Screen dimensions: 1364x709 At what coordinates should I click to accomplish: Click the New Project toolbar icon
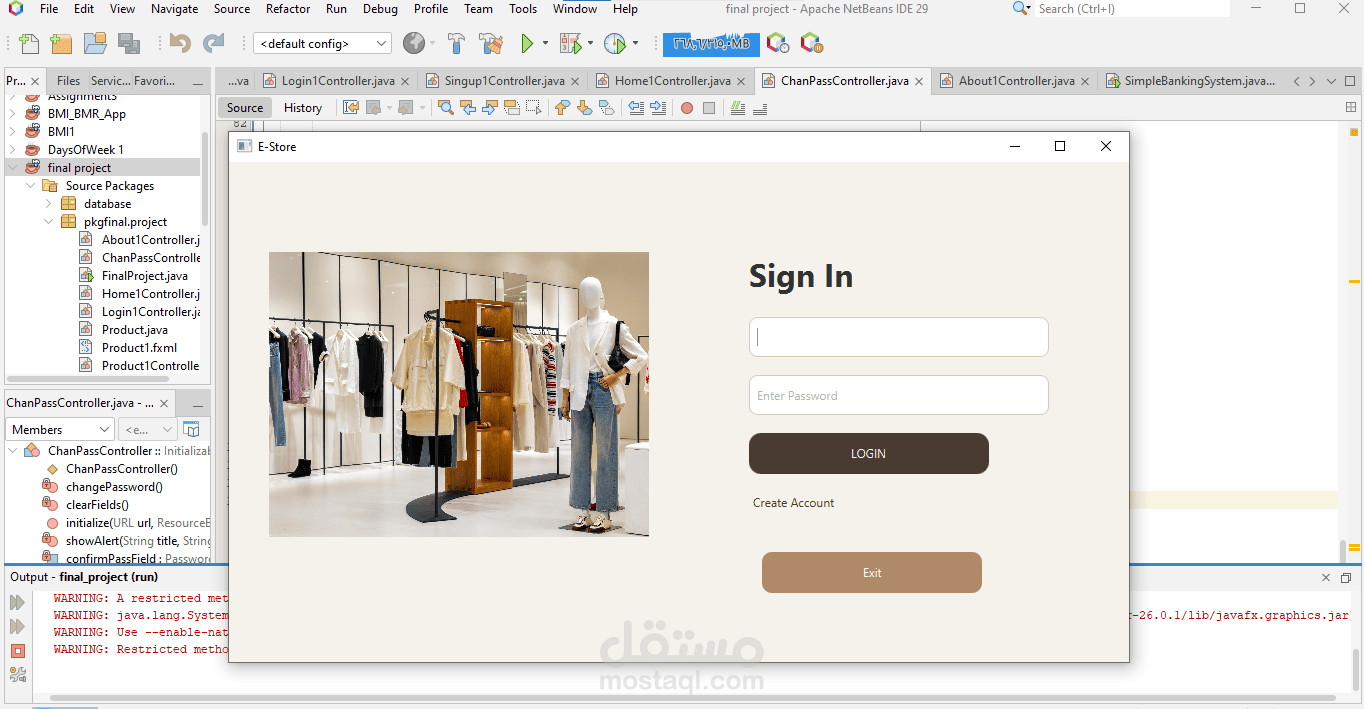point(62,44)
